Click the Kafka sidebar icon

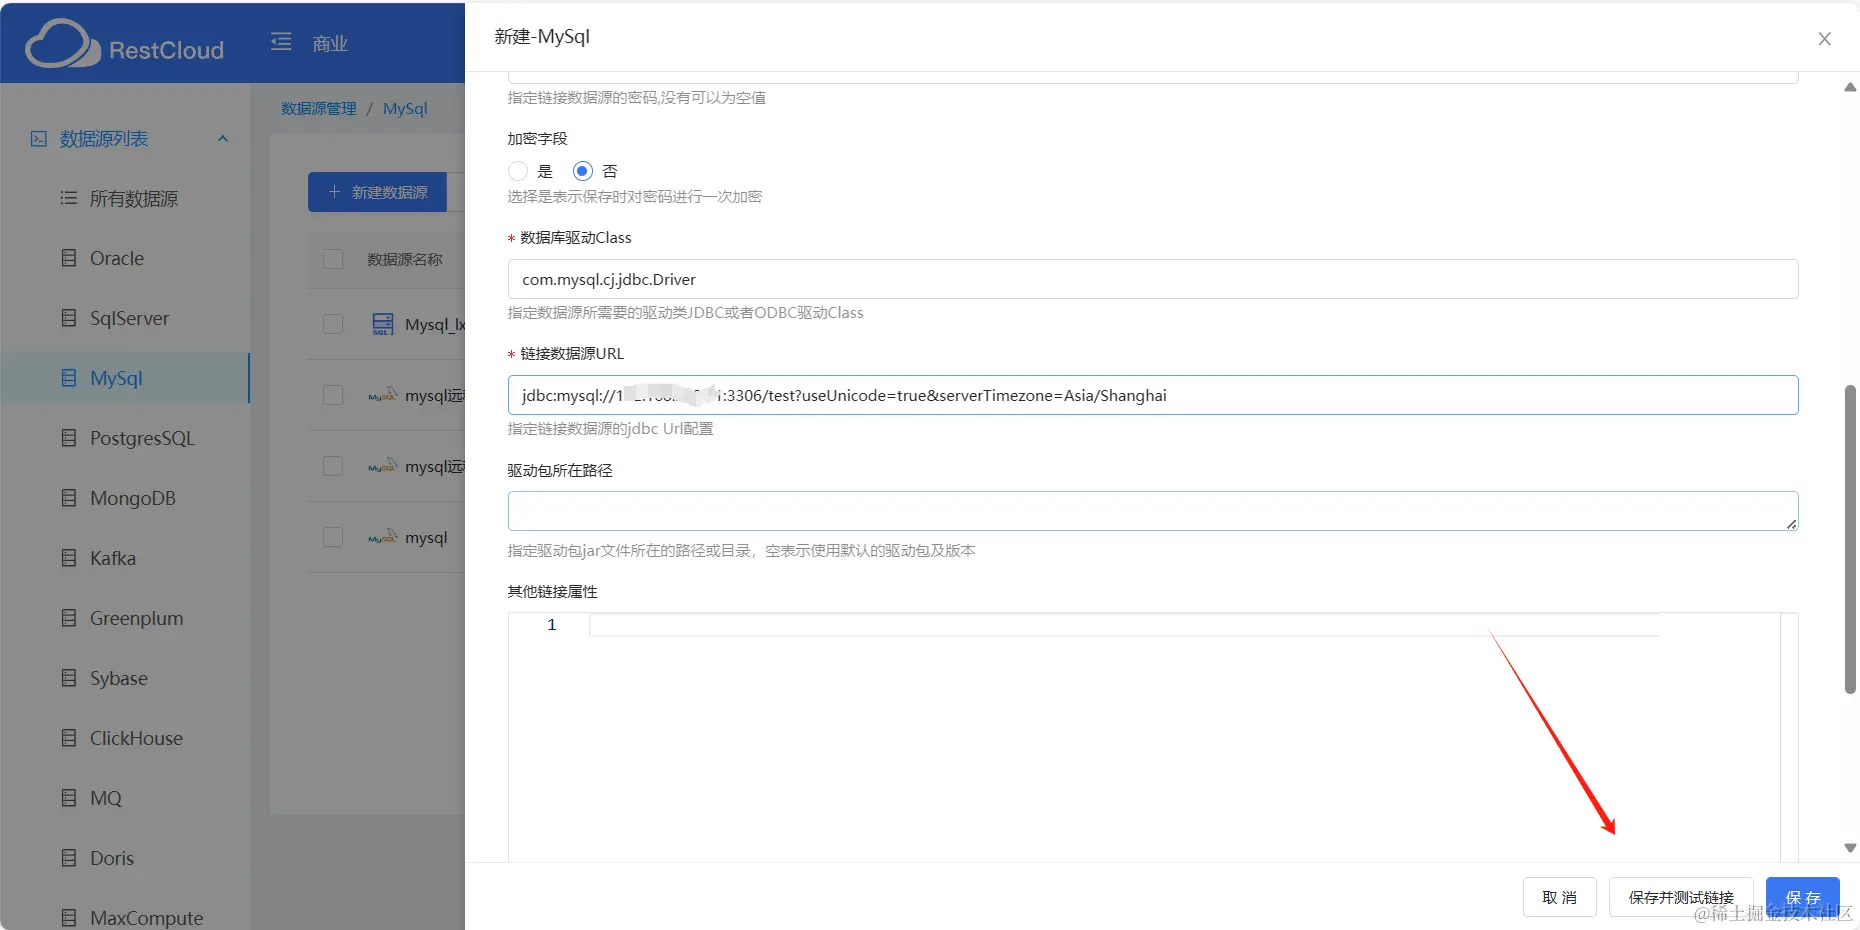pos(68,558)
